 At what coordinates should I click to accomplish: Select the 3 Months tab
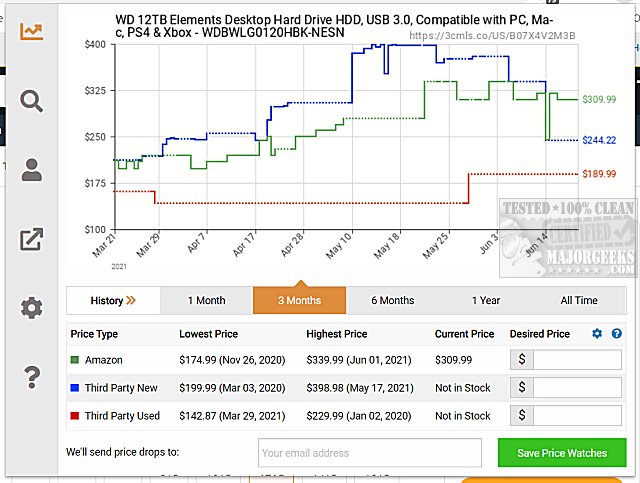coord(299,300)
